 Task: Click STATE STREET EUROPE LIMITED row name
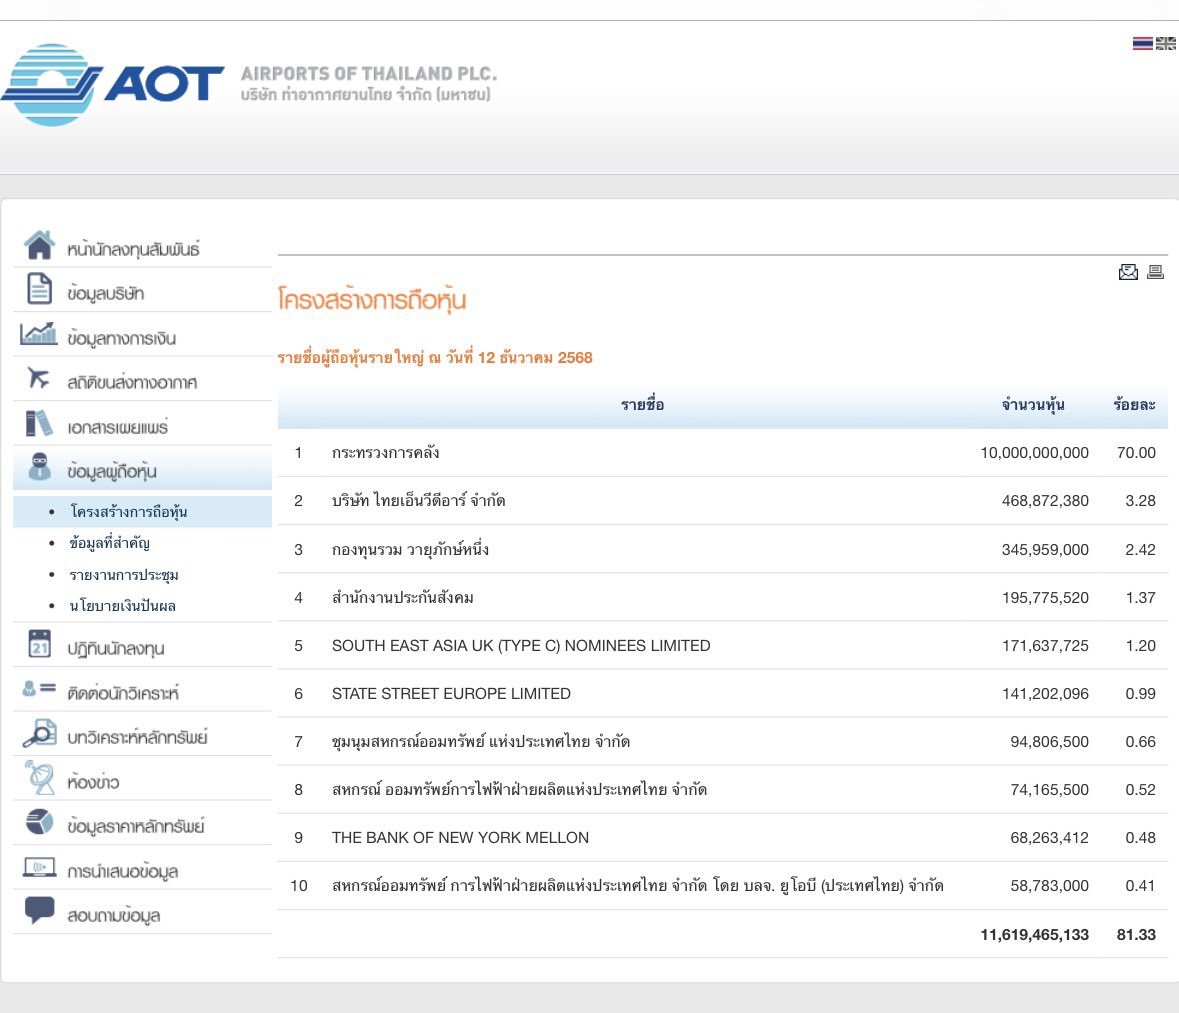point(451,693)
